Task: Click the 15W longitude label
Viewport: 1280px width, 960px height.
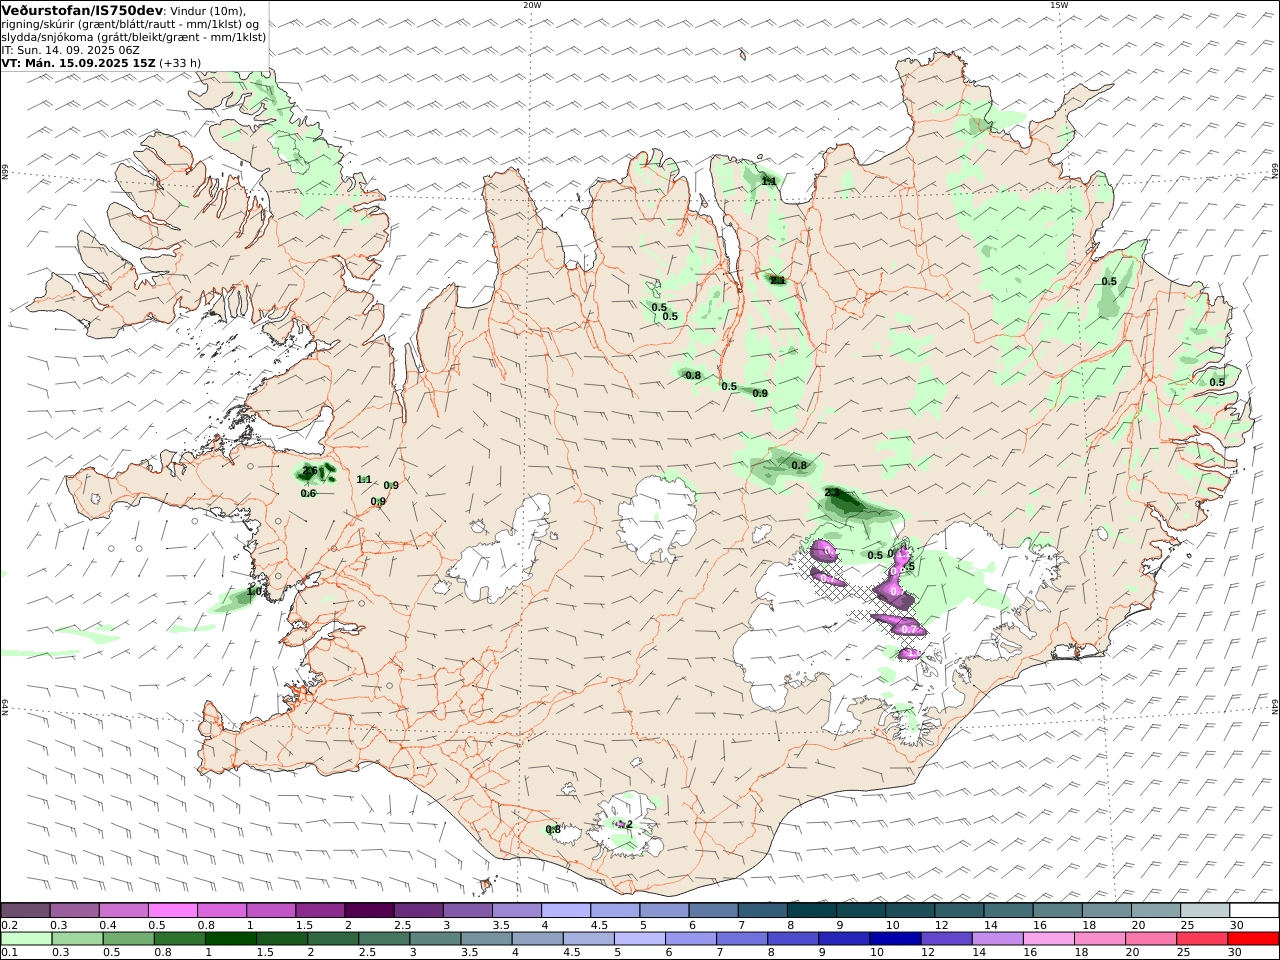Action: 1059,5
